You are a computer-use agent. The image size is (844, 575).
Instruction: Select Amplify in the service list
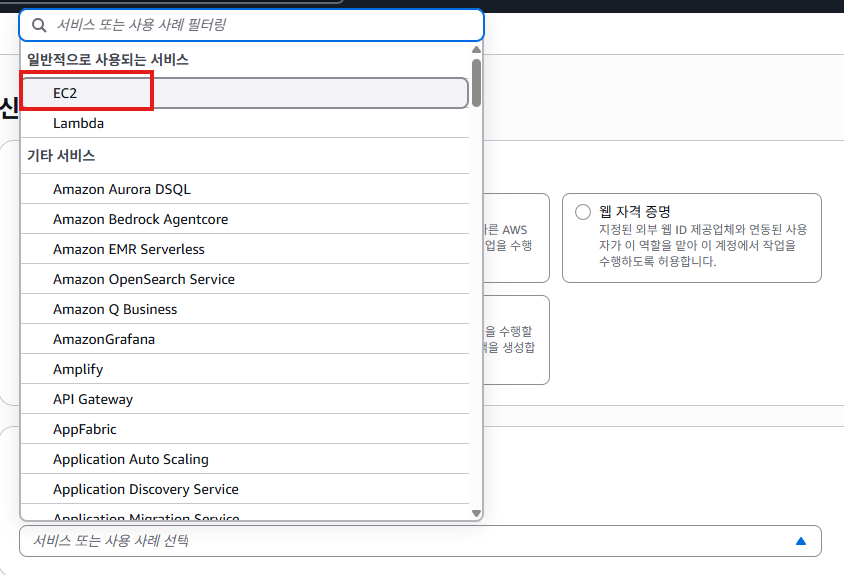coord(244,369)
